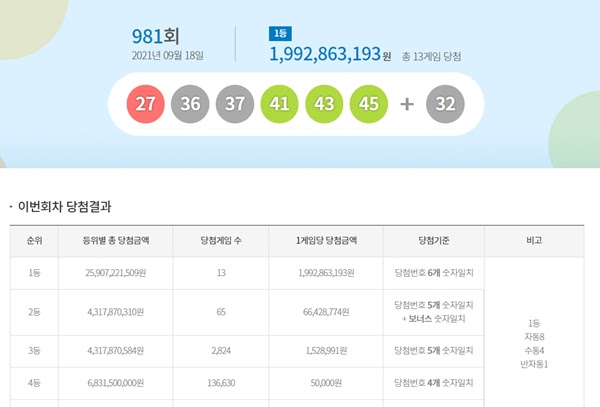The image size is (600, 407).
Task: Select winner count 13 in 1등 row
Action: pos(221,273)
